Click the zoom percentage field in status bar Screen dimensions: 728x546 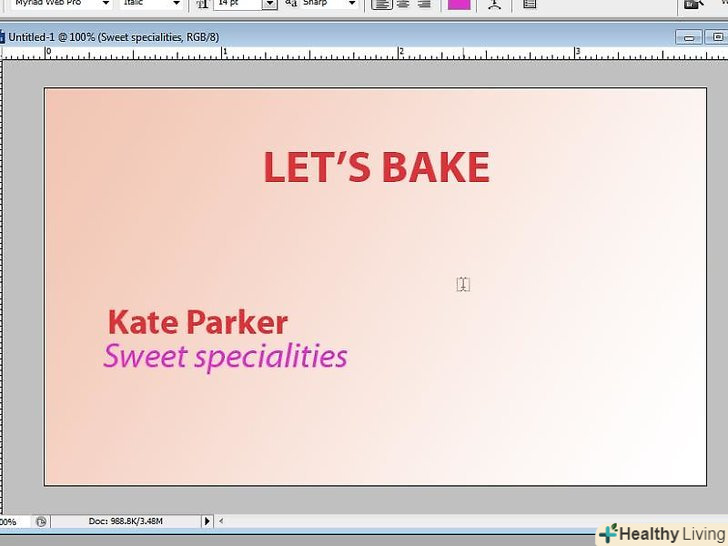point(14,522)
